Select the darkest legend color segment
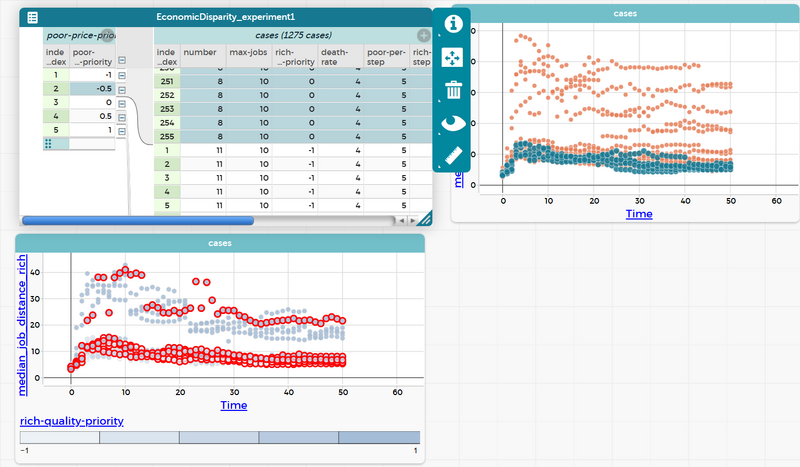Screen dimensions: 800x467 click(380, 438)
